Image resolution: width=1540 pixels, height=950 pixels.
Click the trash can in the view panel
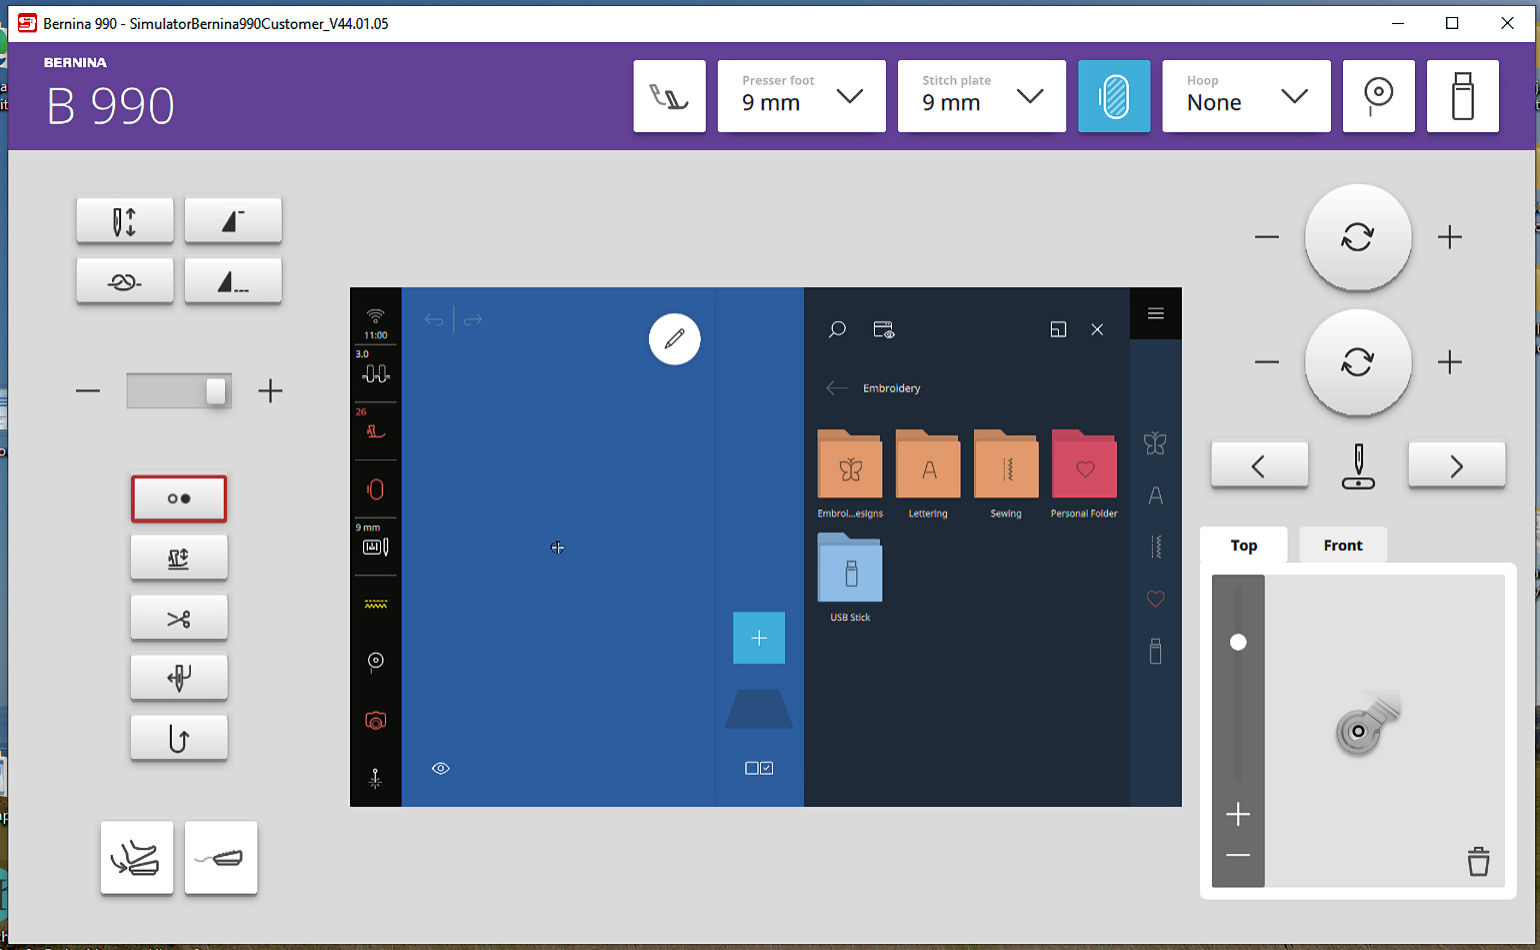tap(1478, 861)
